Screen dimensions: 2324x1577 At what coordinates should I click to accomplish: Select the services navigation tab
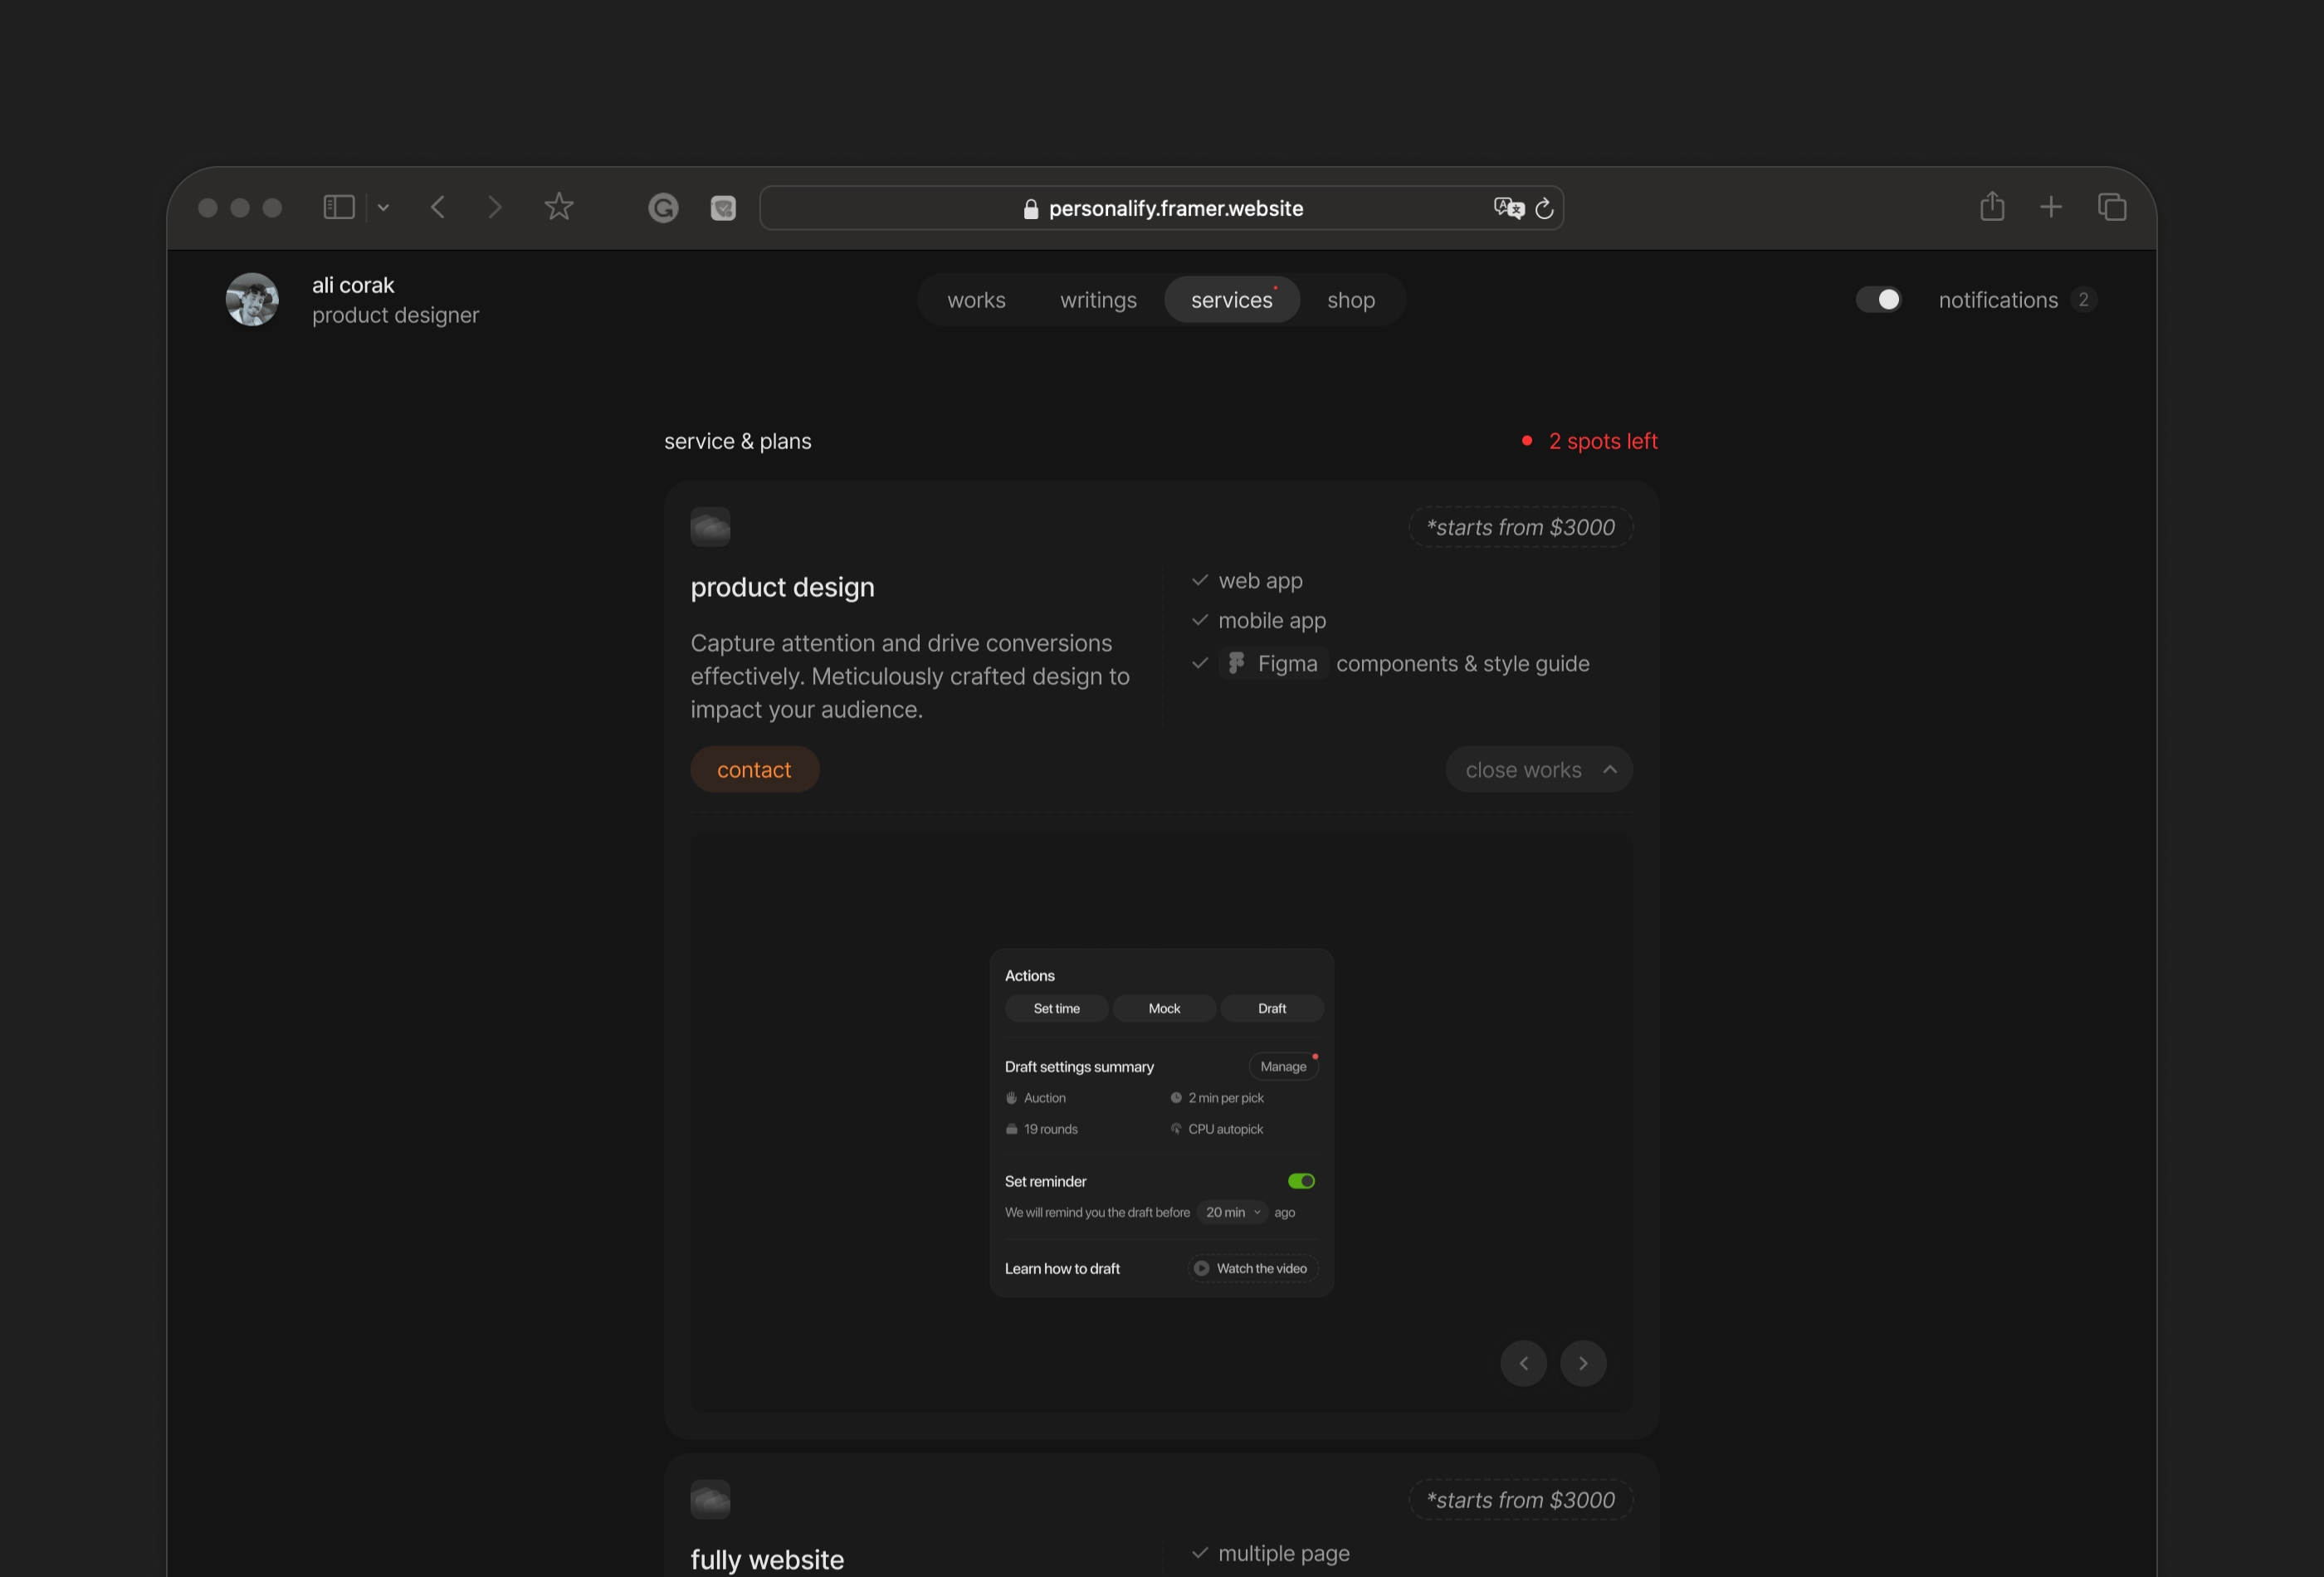pyautogui.click(x=1231, y=299)
